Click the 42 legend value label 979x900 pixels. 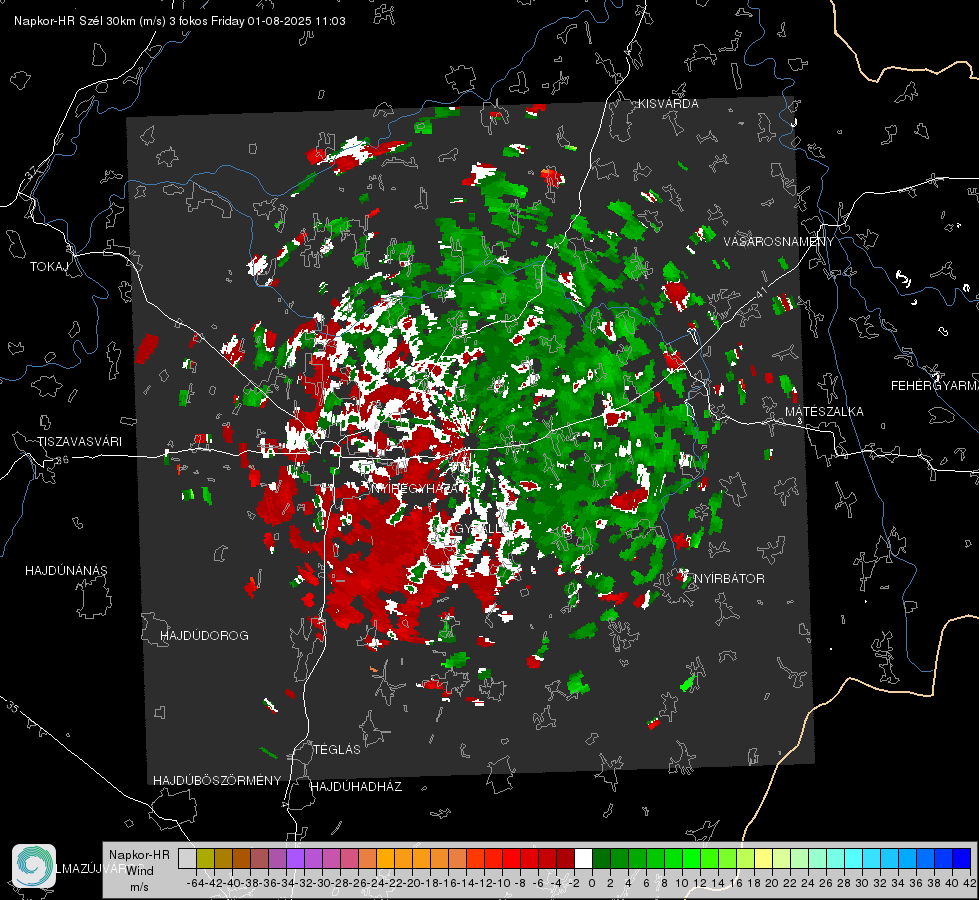970,883
